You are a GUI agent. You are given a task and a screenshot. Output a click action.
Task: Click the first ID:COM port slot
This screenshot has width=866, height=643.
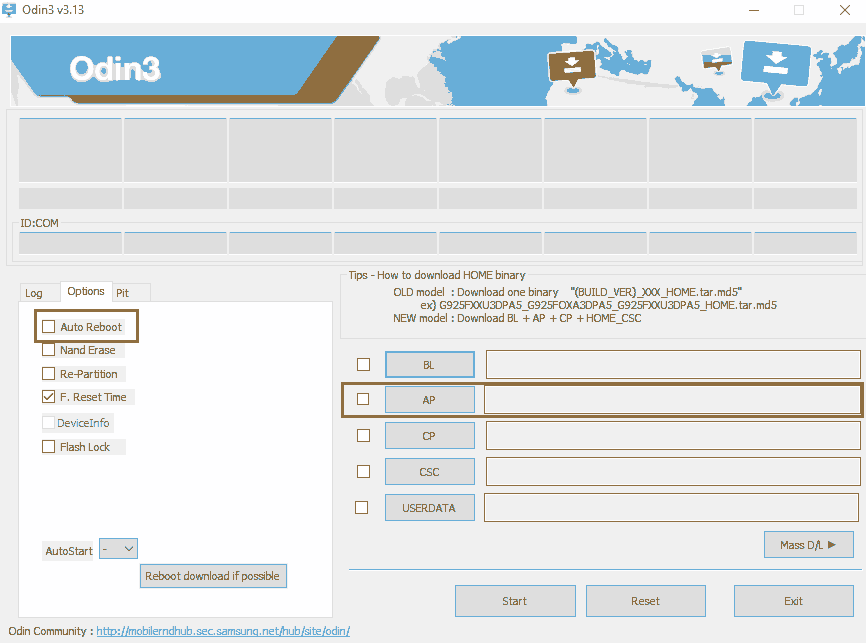click(x=70, y=243)
